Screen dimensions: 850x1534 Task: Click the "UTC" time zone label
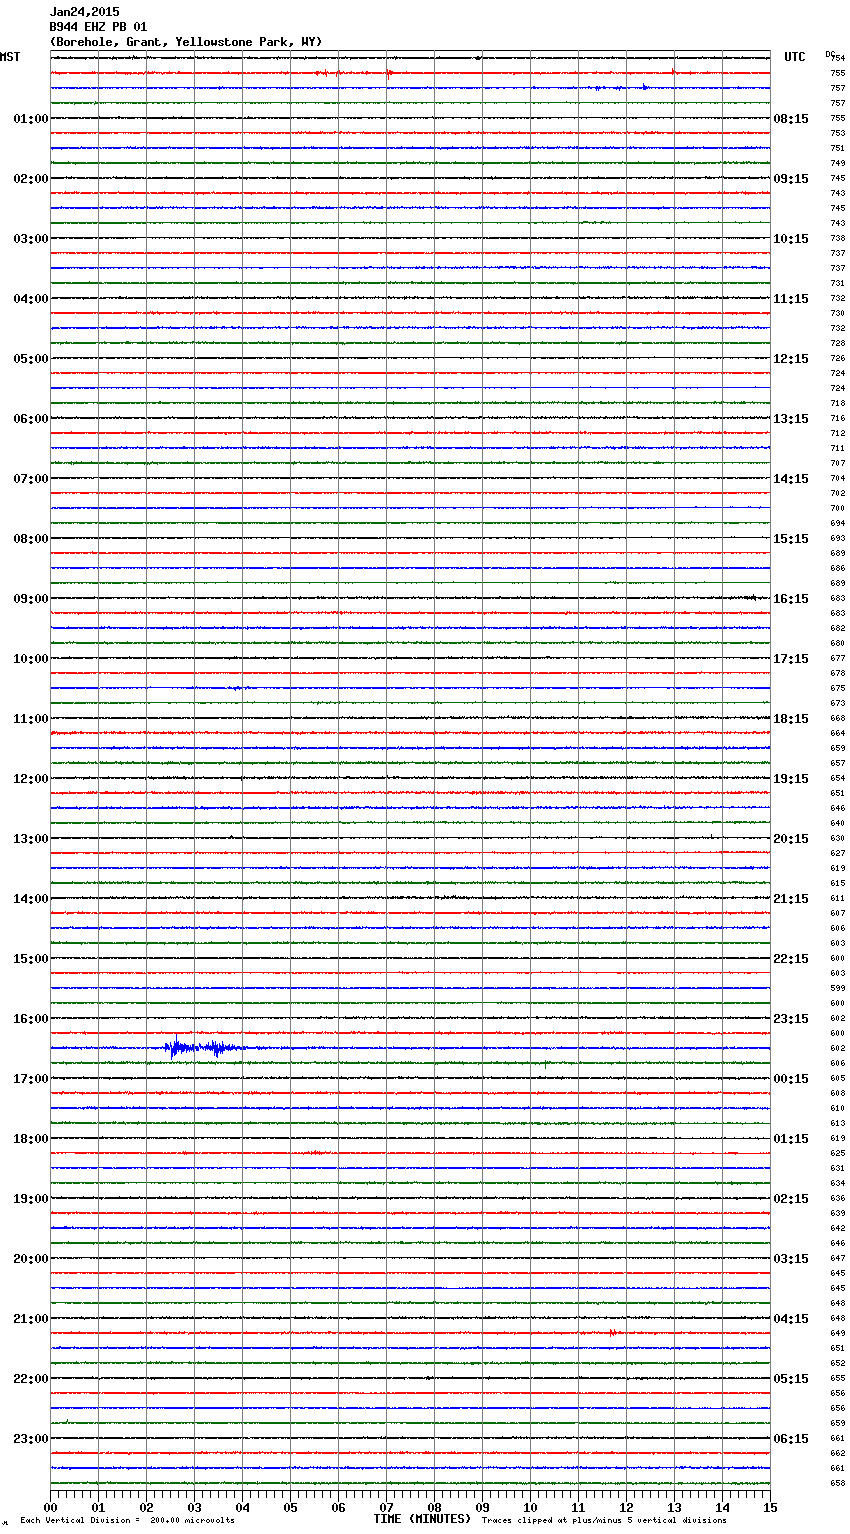click(795, 57)
